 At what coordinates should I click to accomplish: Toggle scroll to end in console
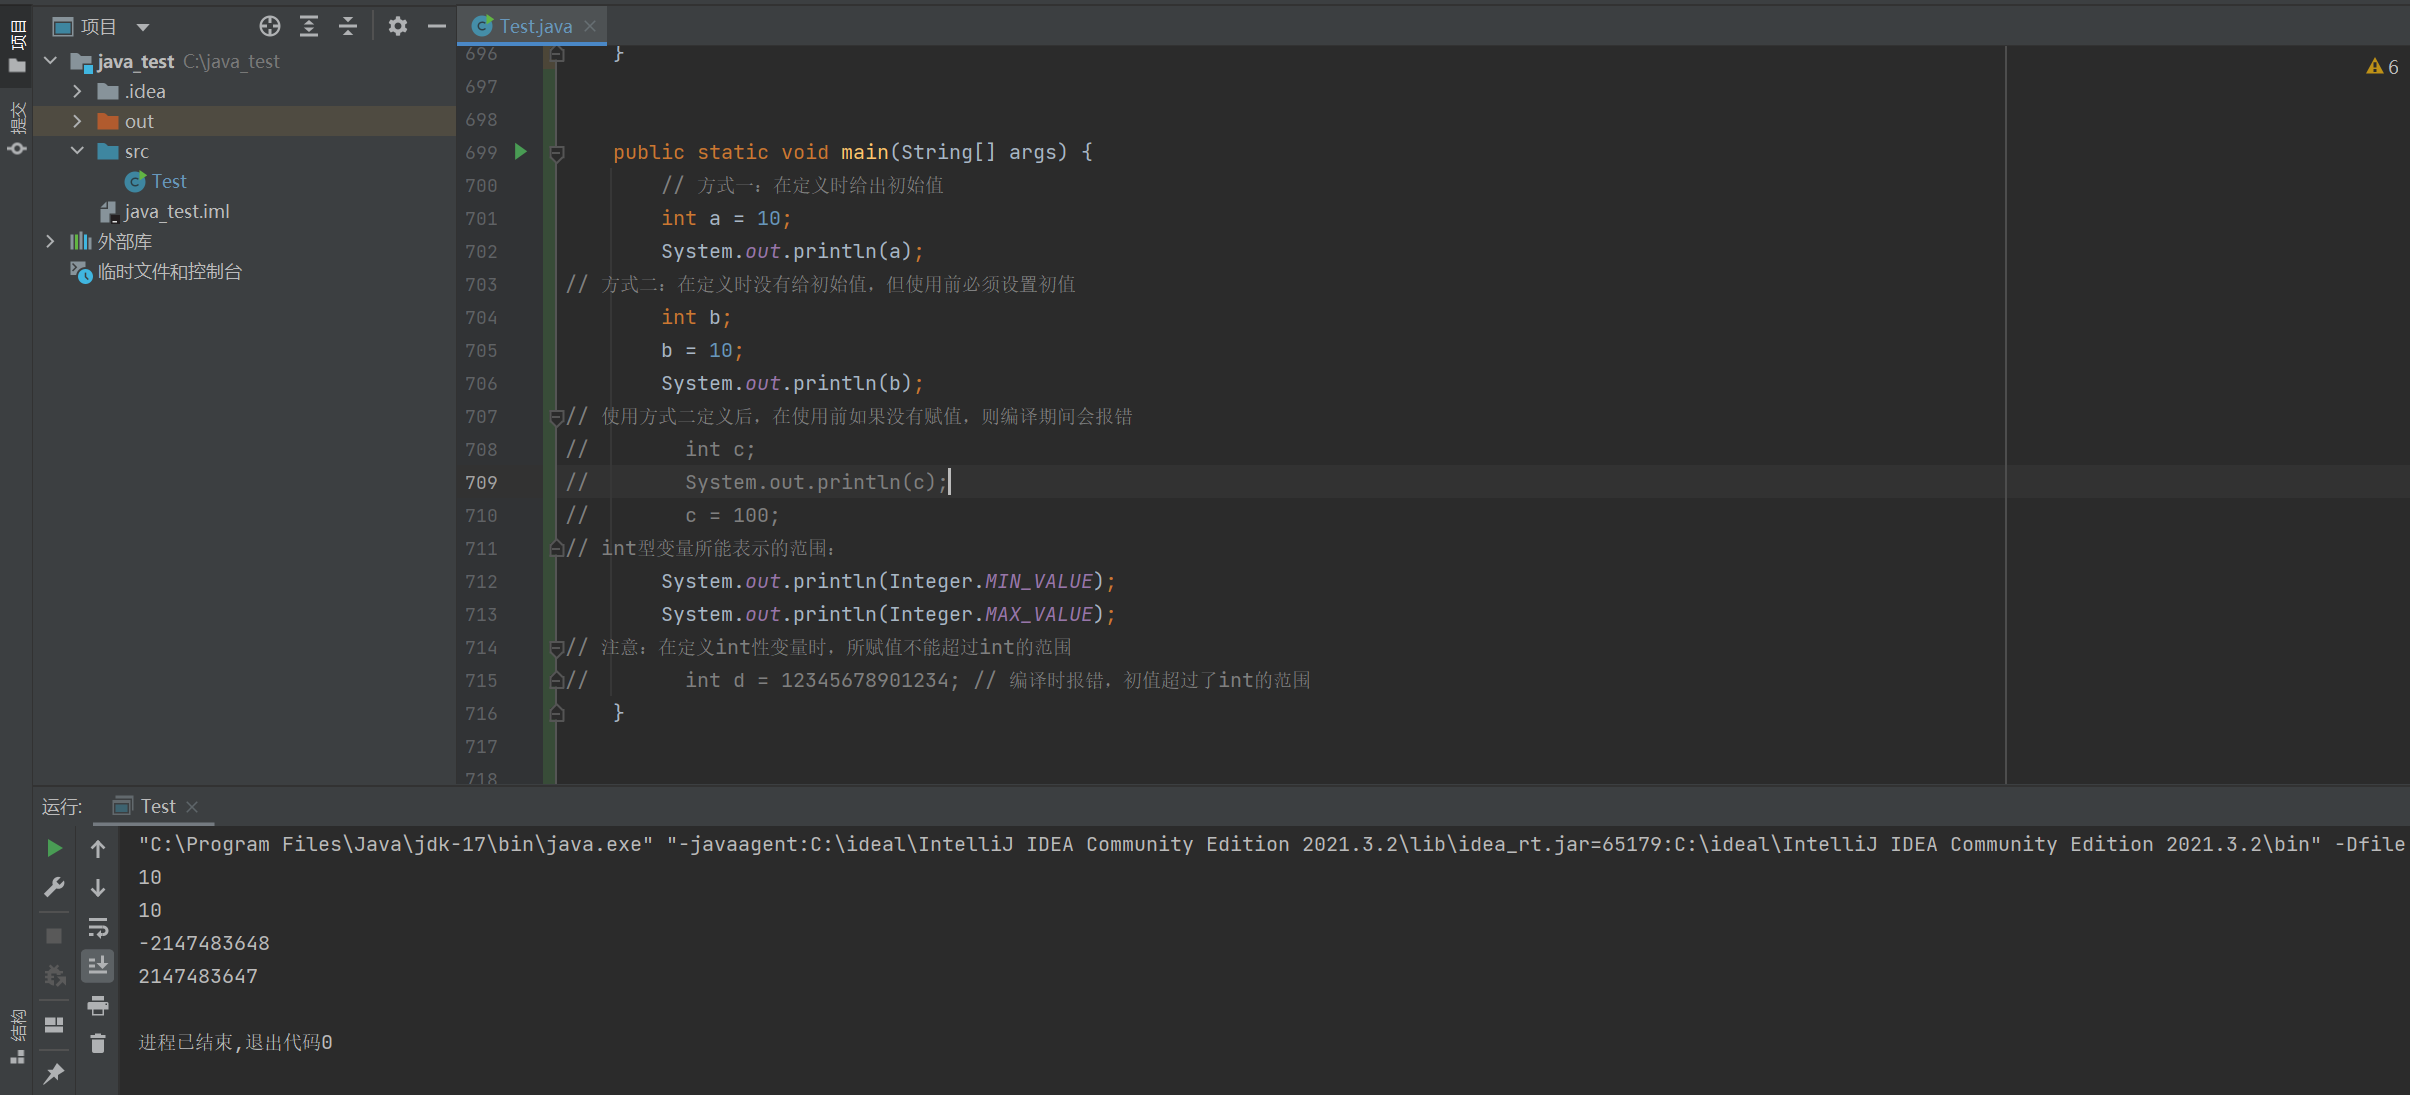point(98,966)
